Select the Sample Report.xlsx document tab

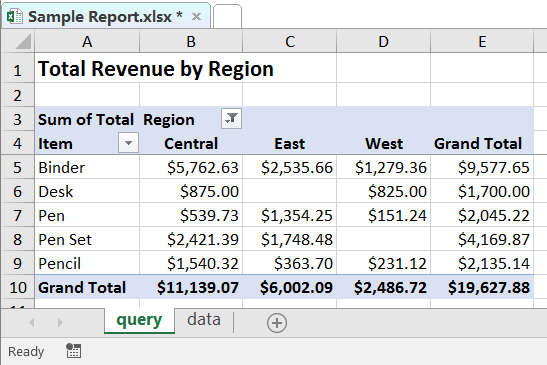pos(106,16)
